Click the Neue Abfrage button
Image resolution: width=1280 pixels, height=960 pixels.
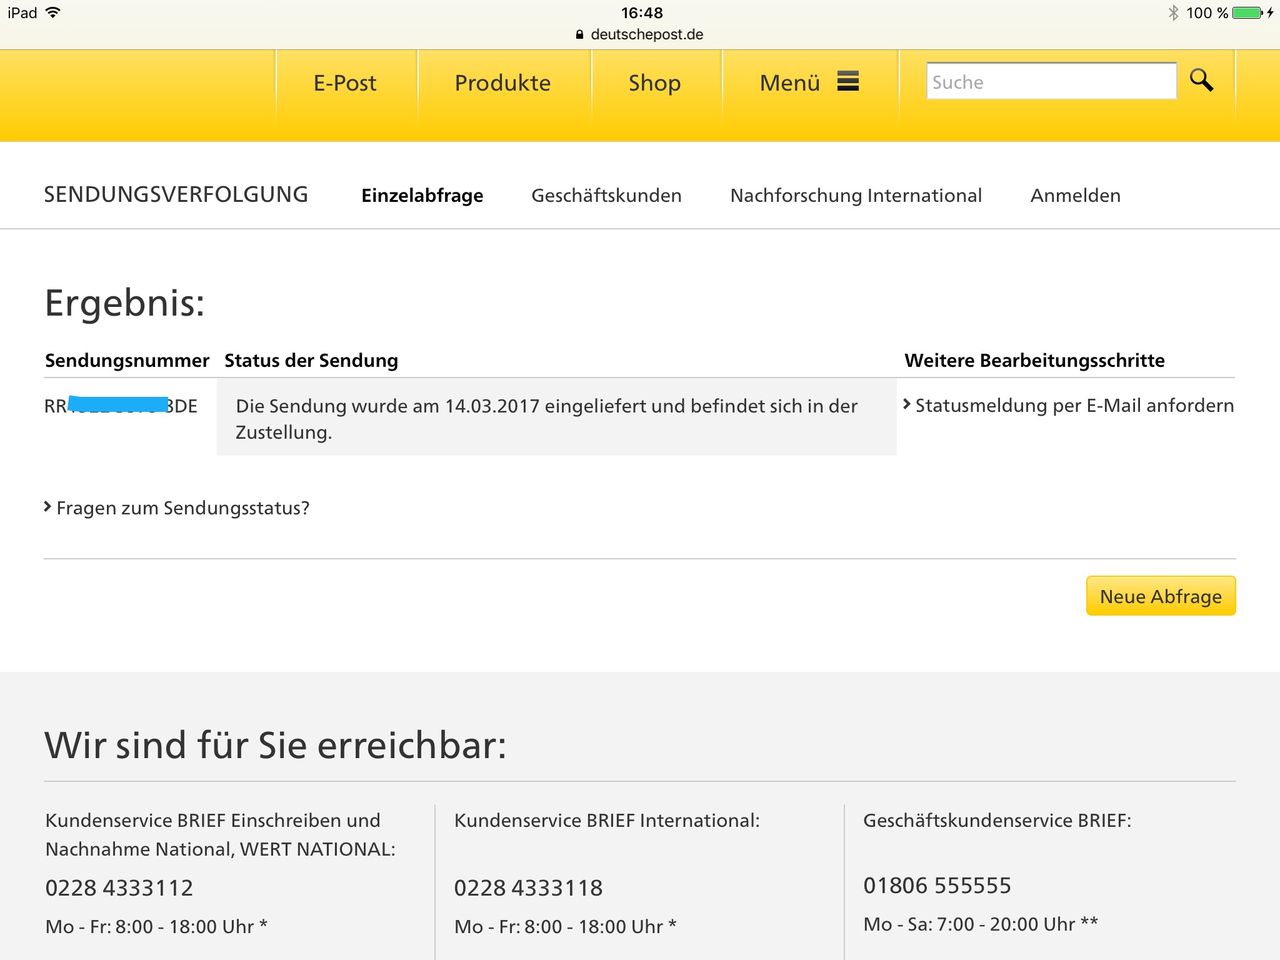point(1161,596)
